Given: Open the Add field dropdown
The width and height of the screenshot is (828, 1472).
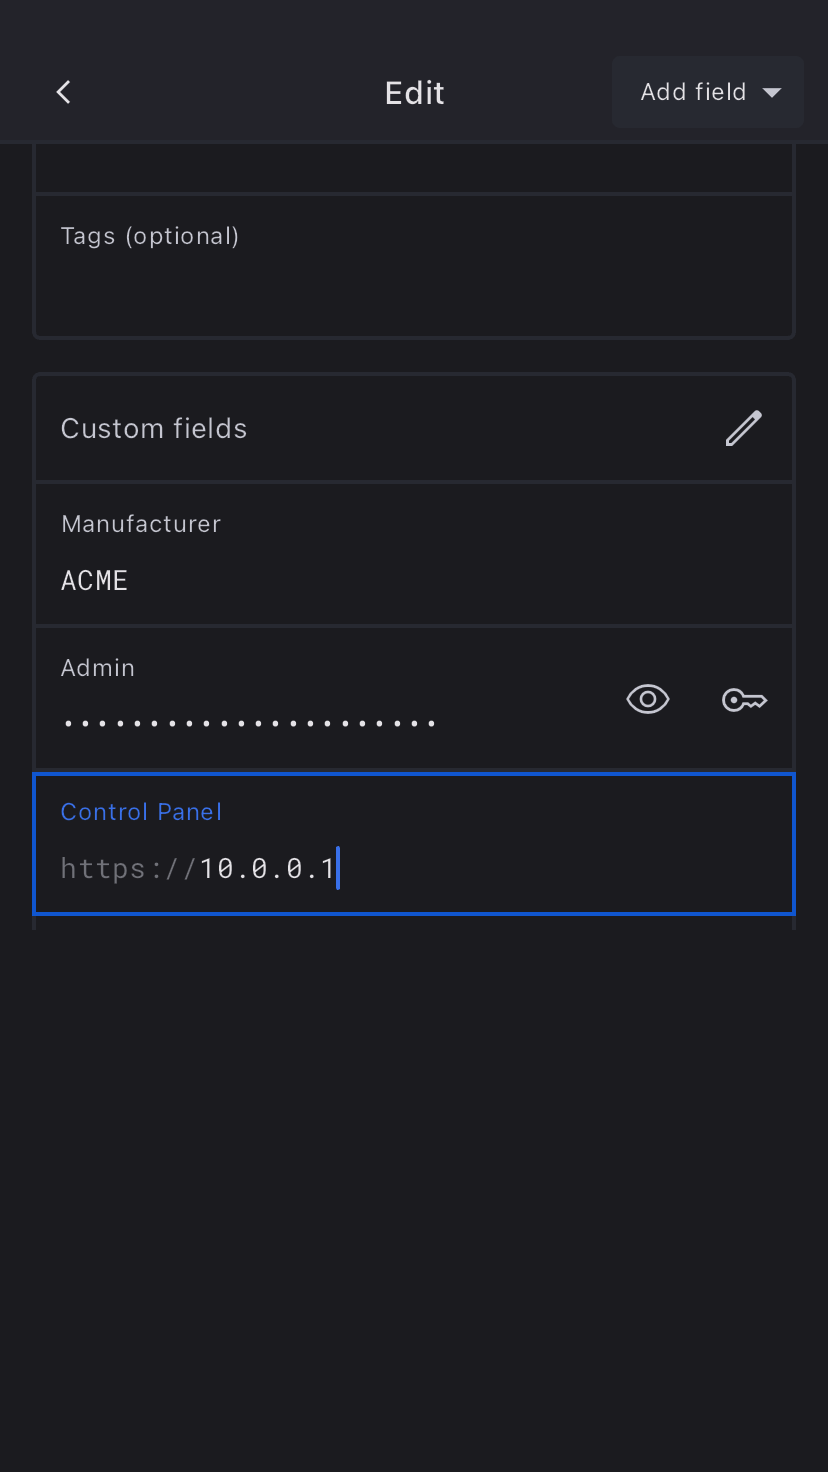Looking at the screenshot, I should point(708,92).
